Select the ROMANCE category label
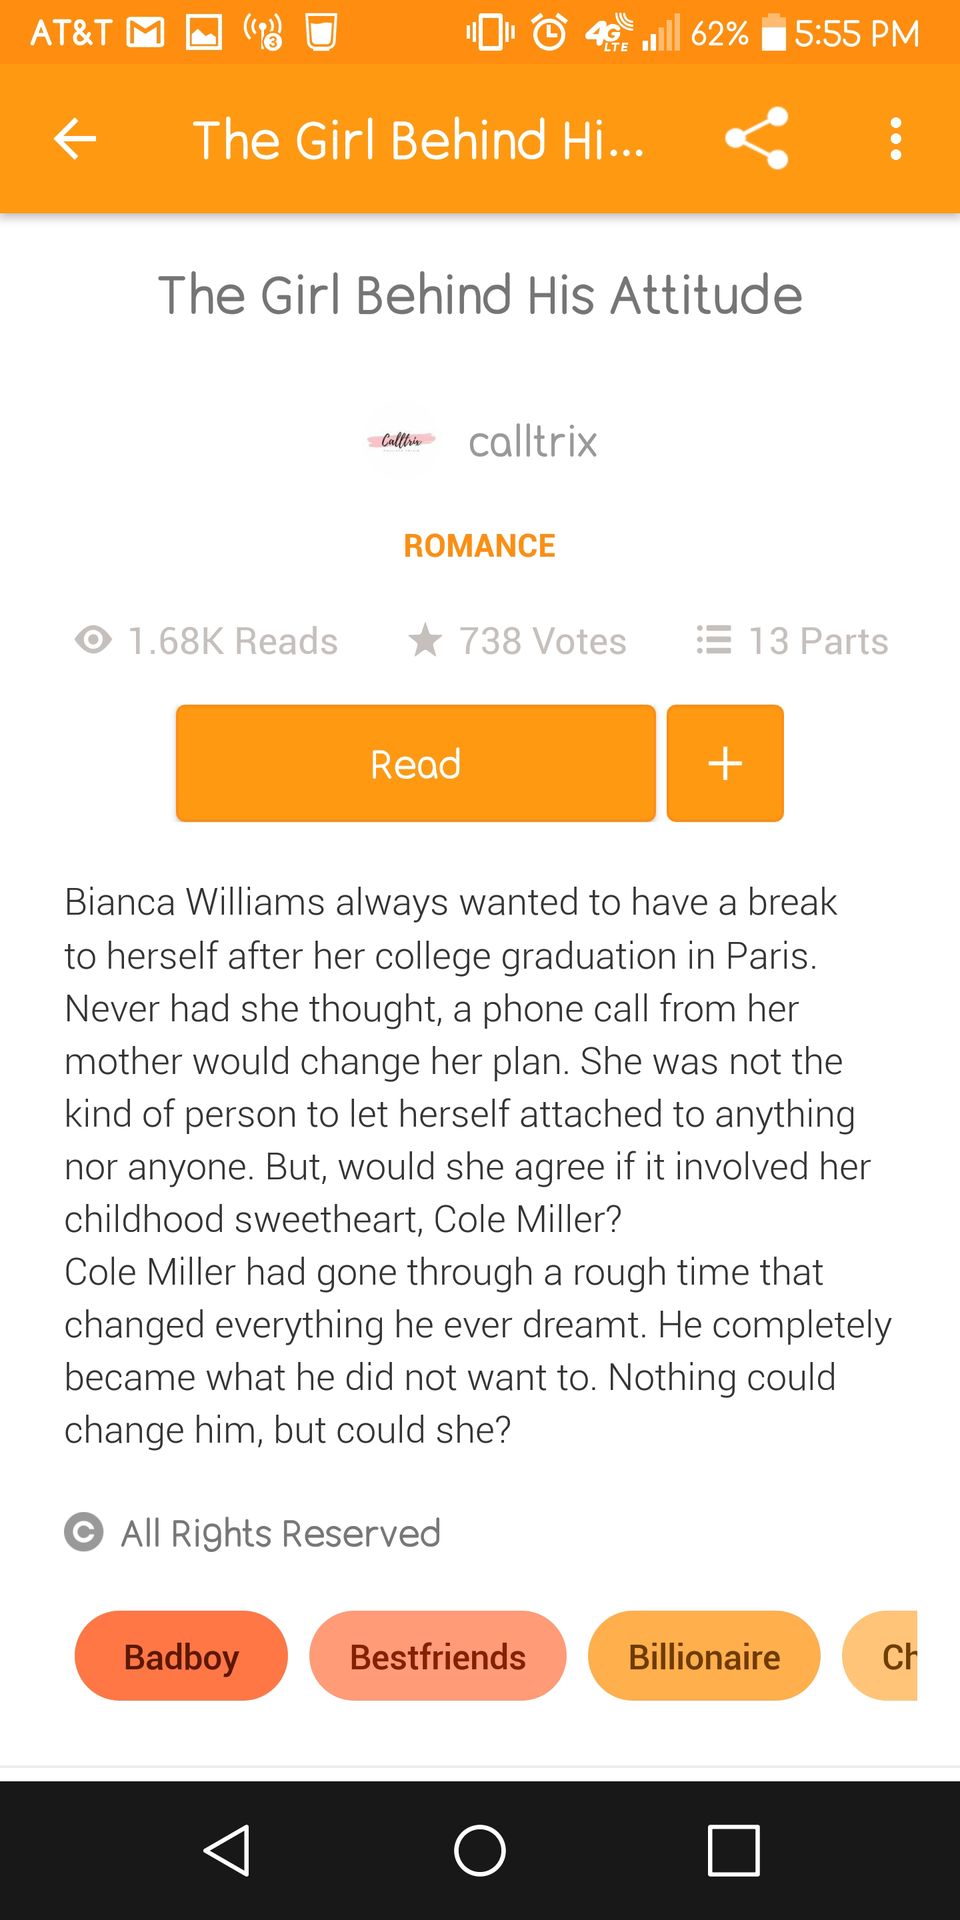960x1920 pixels. [479, 545]
